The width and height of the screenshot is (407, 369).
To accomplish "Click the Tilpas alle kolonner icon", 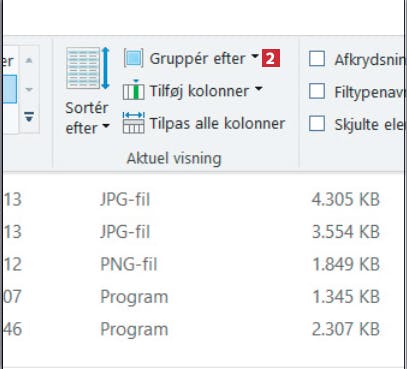I will click(134, 123).
